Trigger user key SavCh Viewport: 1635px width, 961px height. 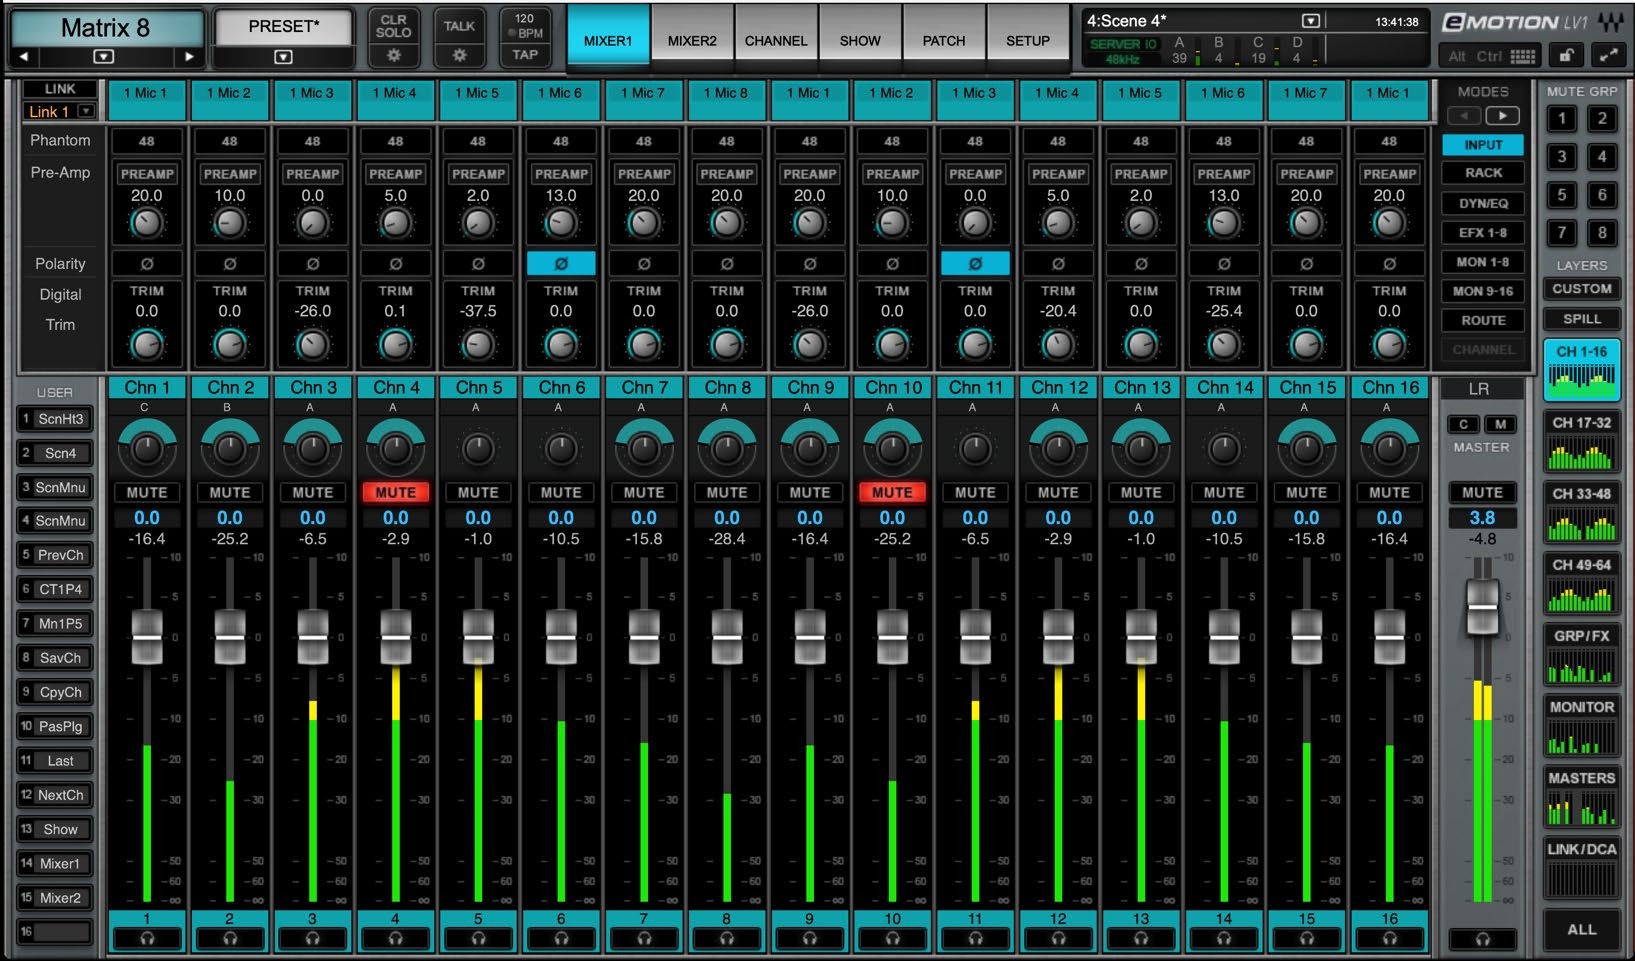point(55,658)
